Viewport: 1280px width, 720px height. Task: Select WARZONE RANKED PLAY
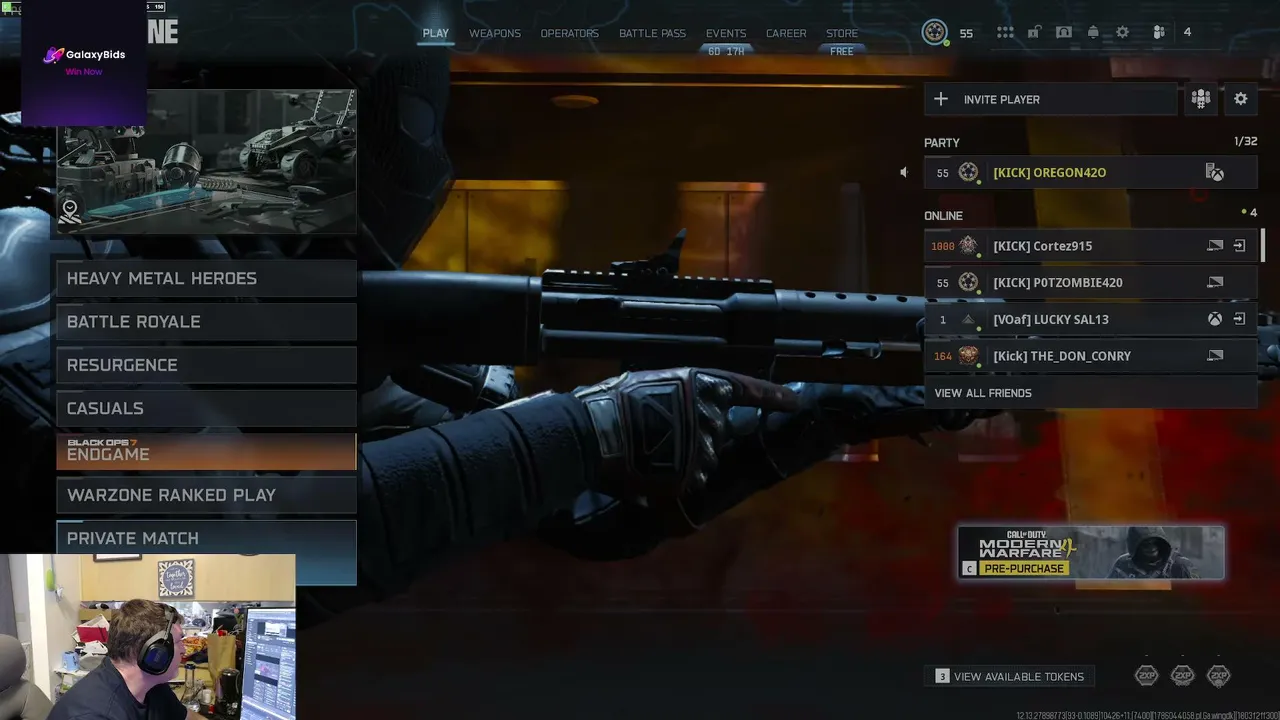tap(206, 495)
